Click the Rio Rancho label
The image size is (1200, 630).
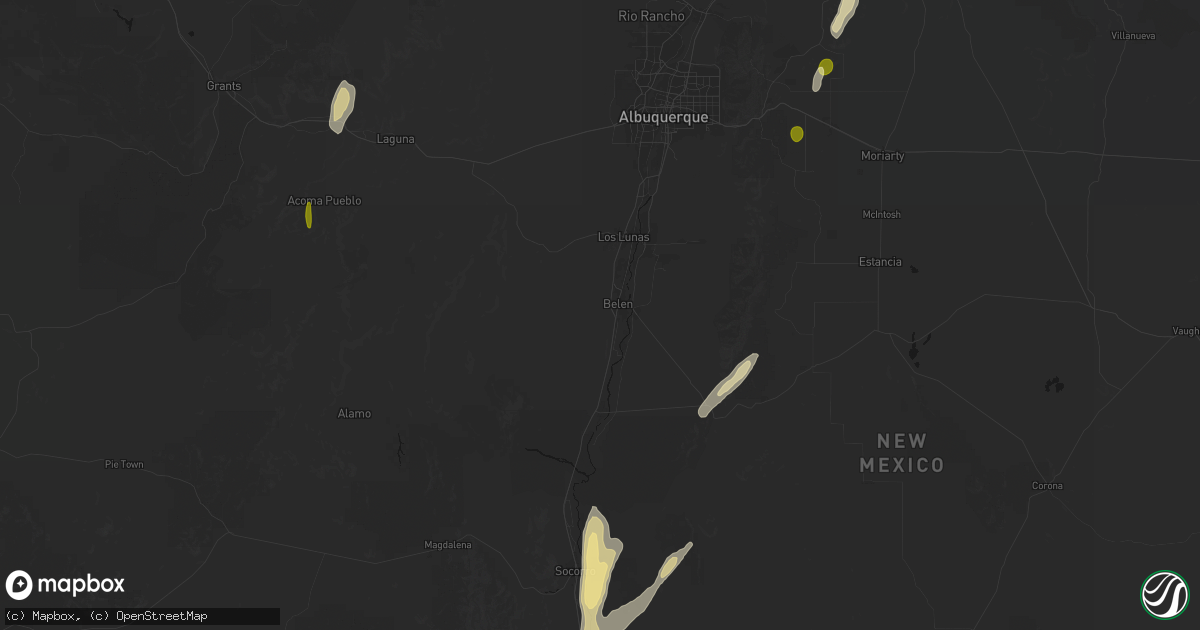pyautogui.click(x=652, y=16)
